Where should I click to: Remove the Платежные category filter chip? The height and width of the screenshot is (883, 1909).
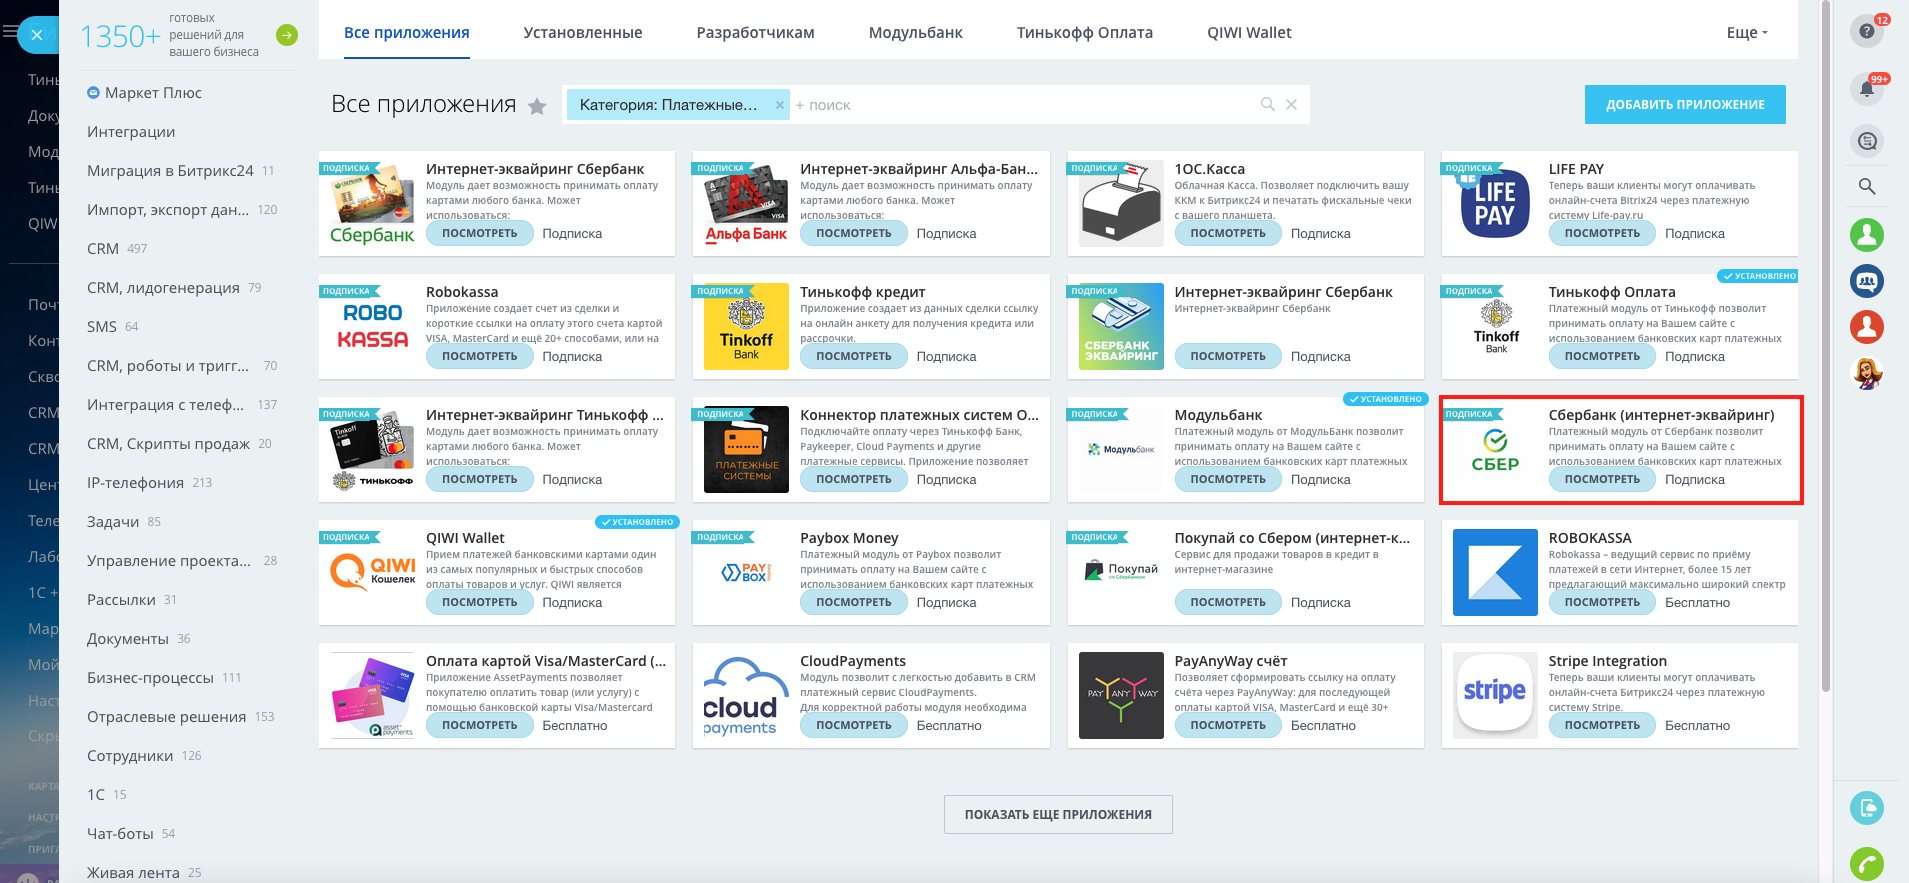(x=780, y=104)
